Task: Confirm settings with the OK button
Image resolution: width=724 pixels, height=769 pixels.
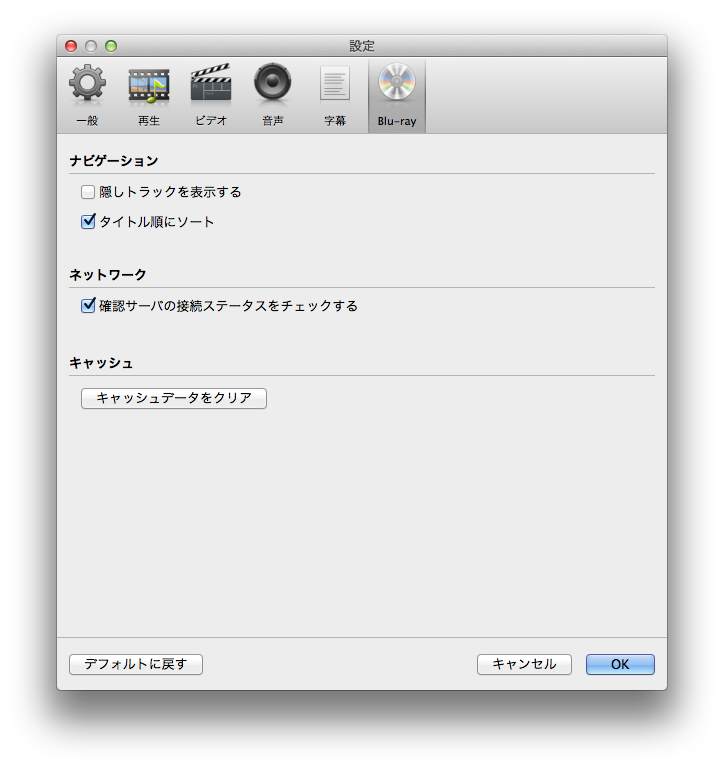Action: point(620,664)
